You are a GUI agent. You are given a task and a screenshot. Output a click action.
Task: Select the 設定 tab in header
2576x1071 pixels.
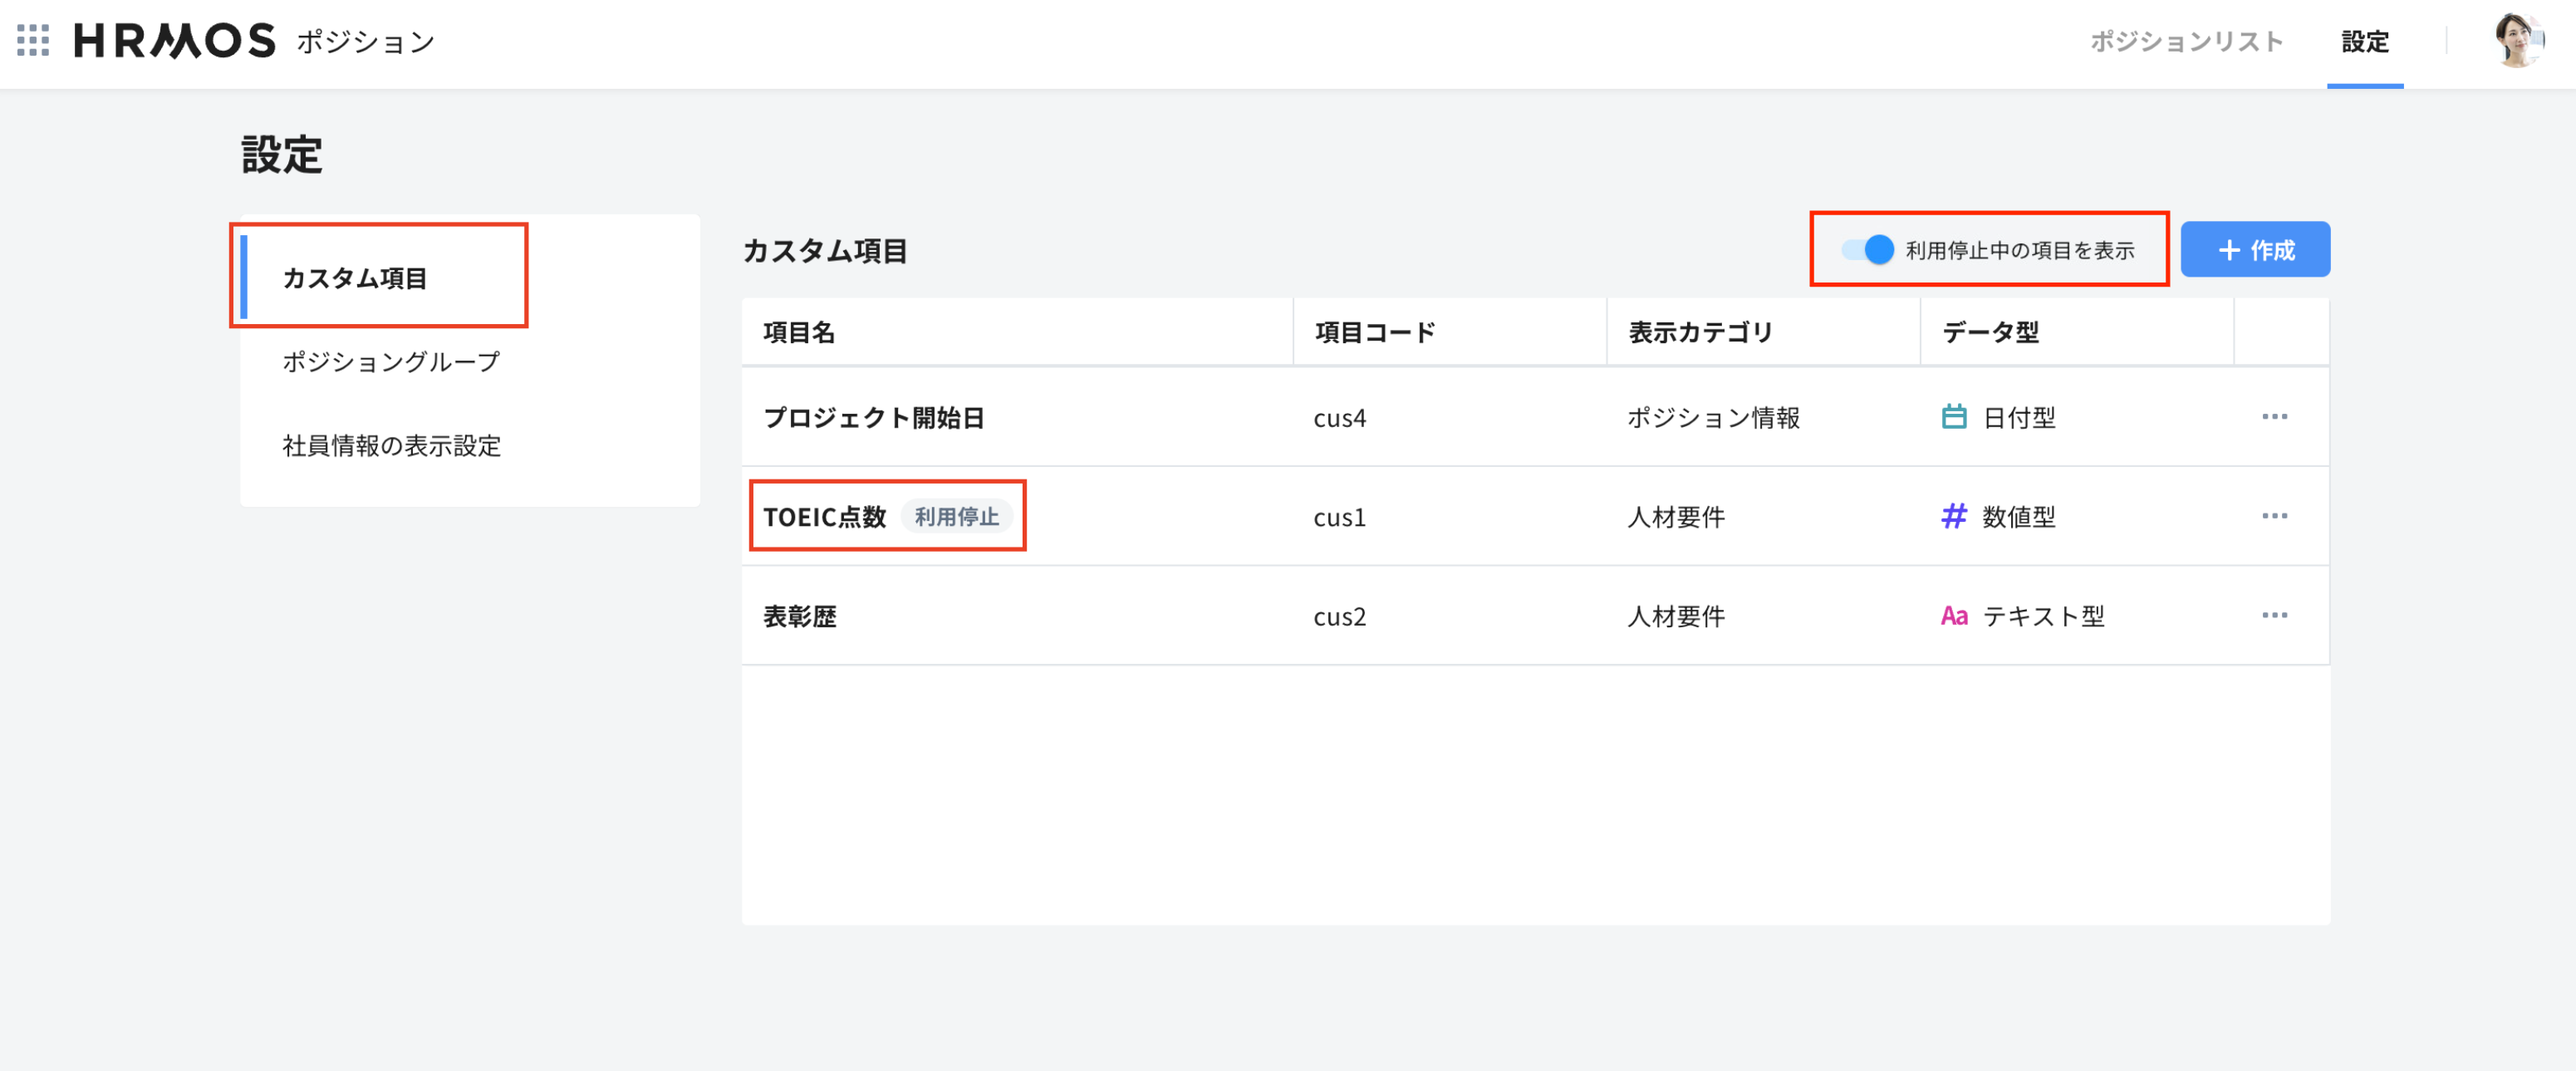coord(2364,42)
